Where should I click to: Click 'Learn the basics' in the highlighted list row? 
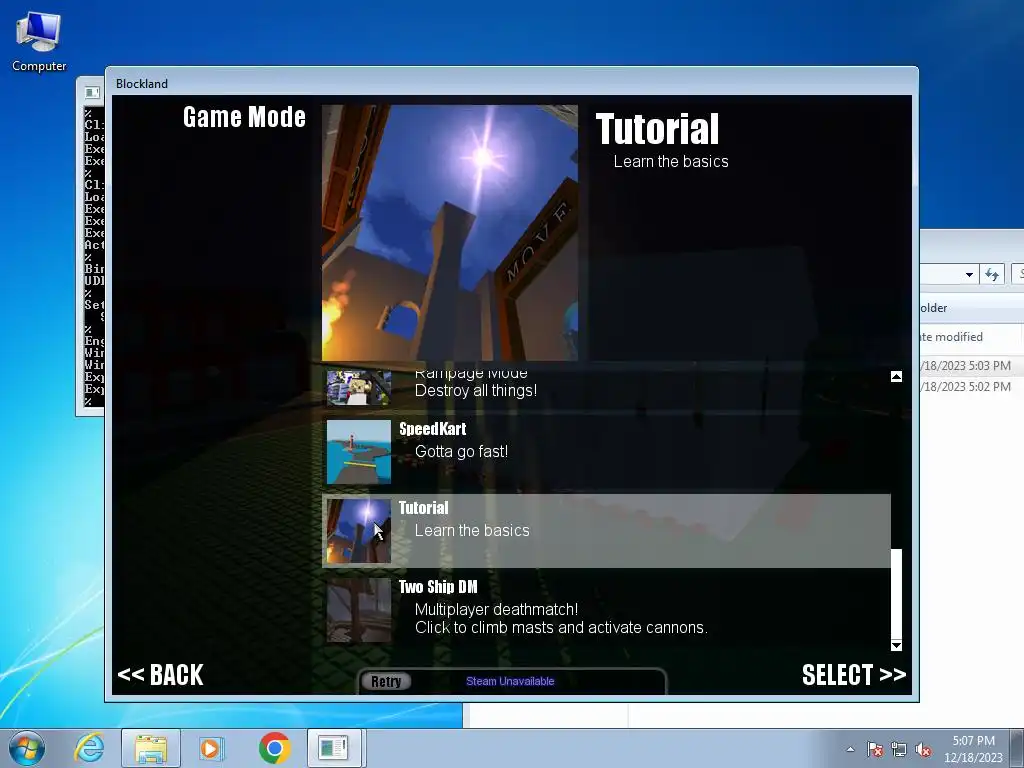[x=472, y=530]
